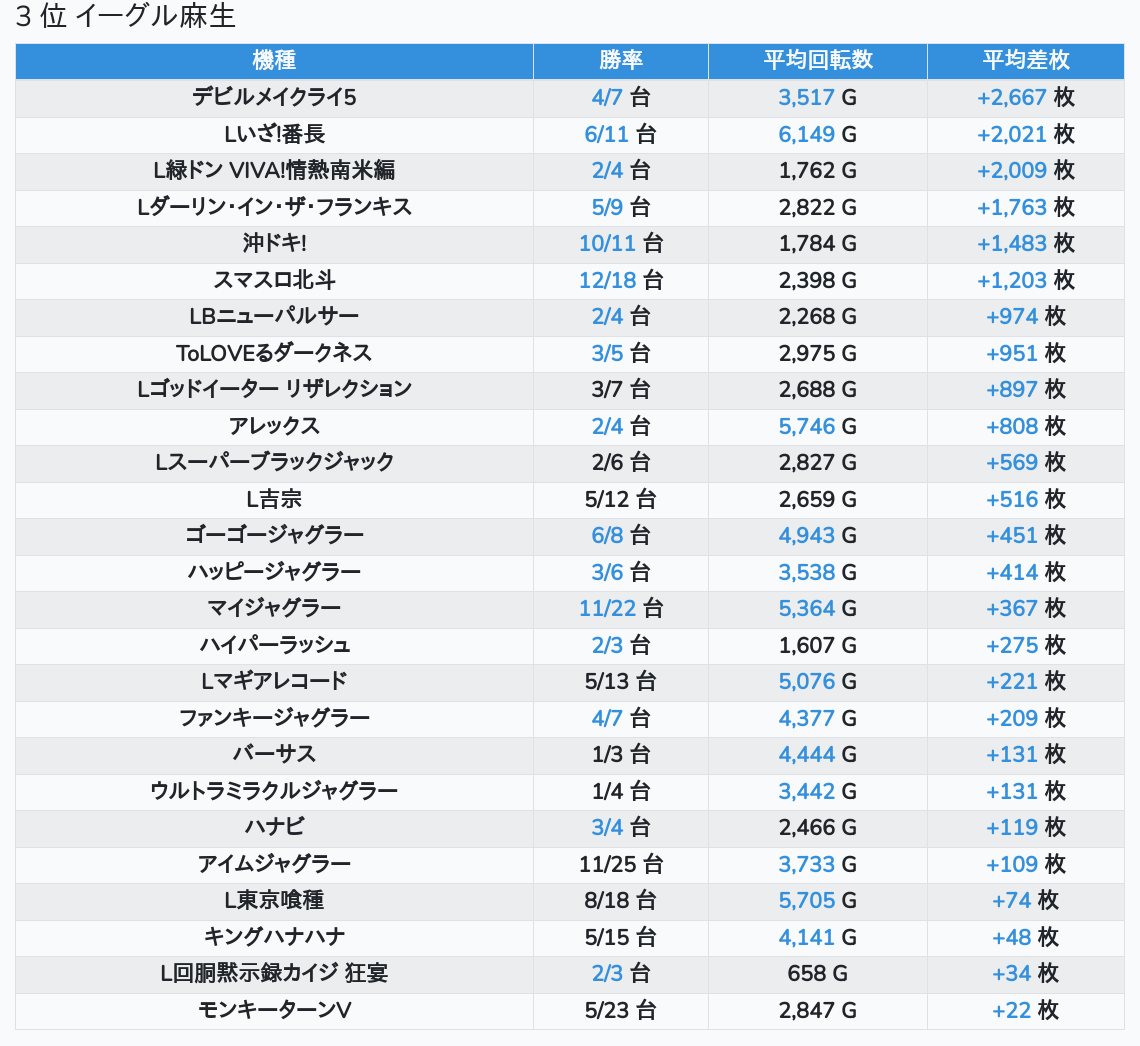
Task: Select machine name バーサス
Action: (274, 755)
